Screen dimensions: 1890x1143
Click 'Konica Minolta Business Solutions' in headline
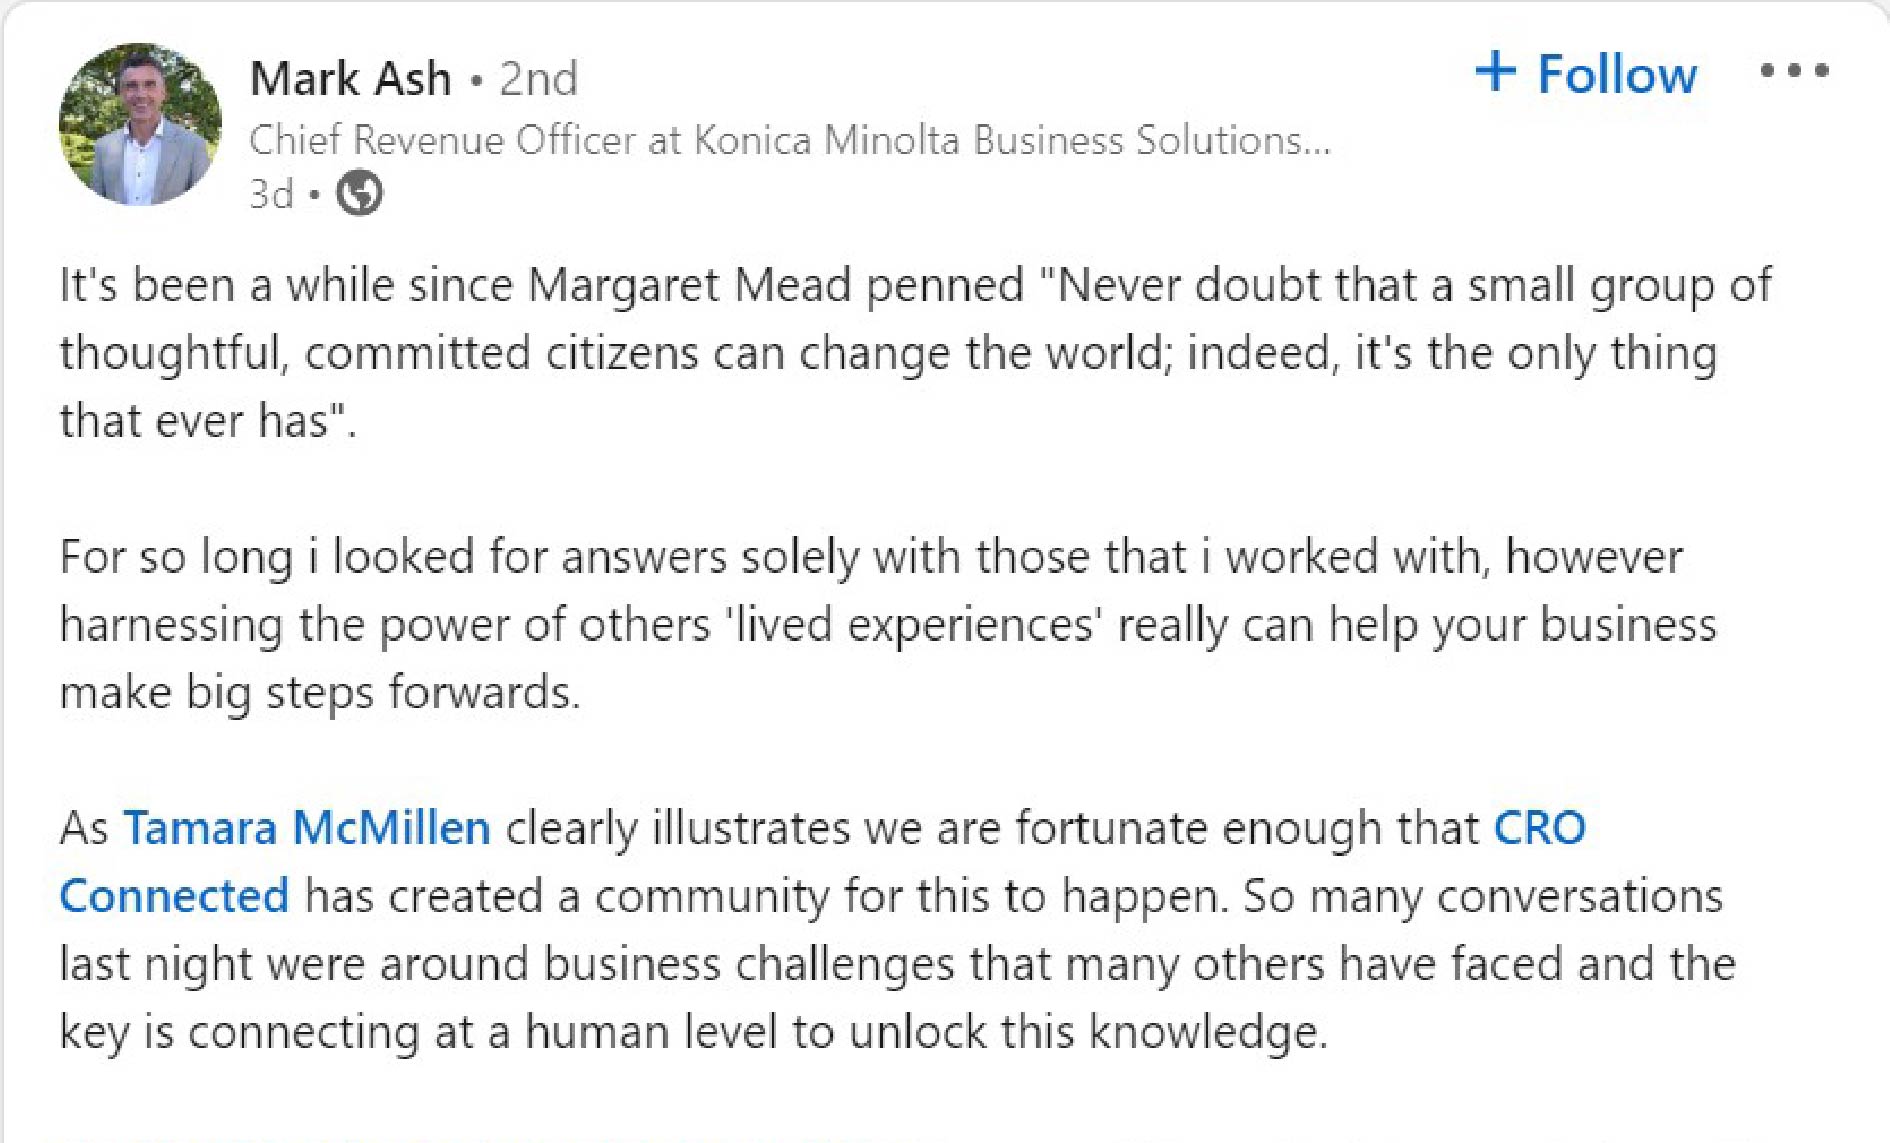[x=1012, y=140]
